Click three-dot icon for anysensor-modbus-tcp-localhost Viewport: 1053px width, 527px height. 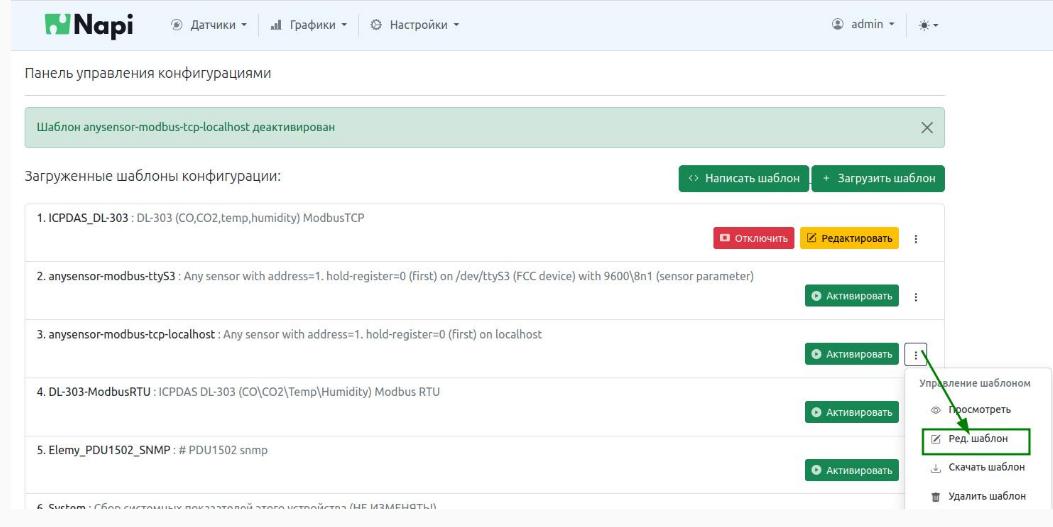pyautogui.click(x=916, y=354)
